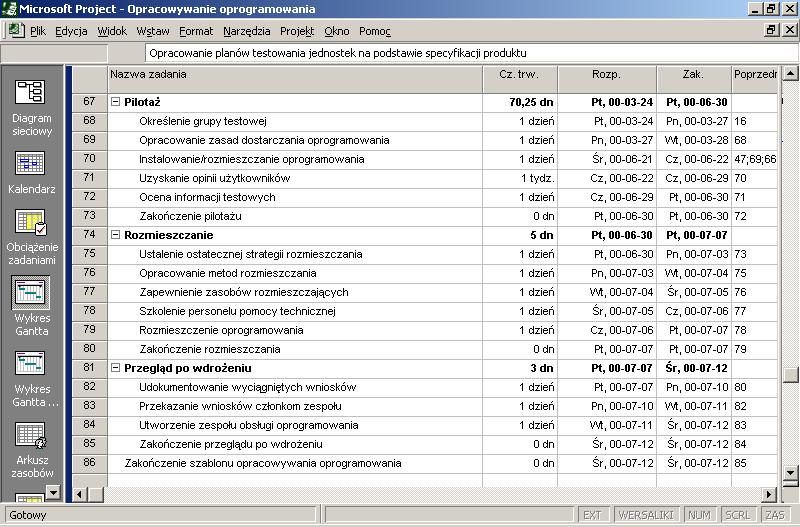Select the Wykres Gantta view icon
The image size is (800, 527).
click(30, 293)
